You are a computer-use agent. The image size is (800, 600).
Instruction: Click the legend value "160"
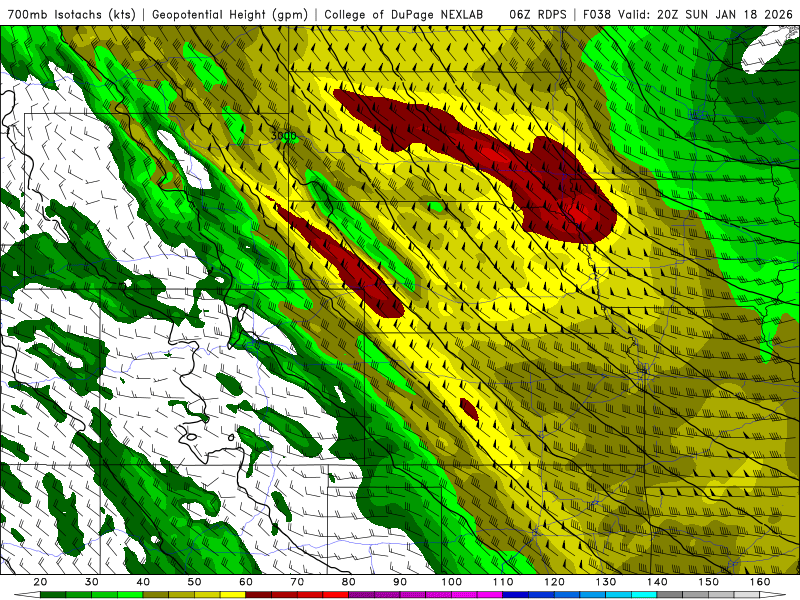[760, 582]
